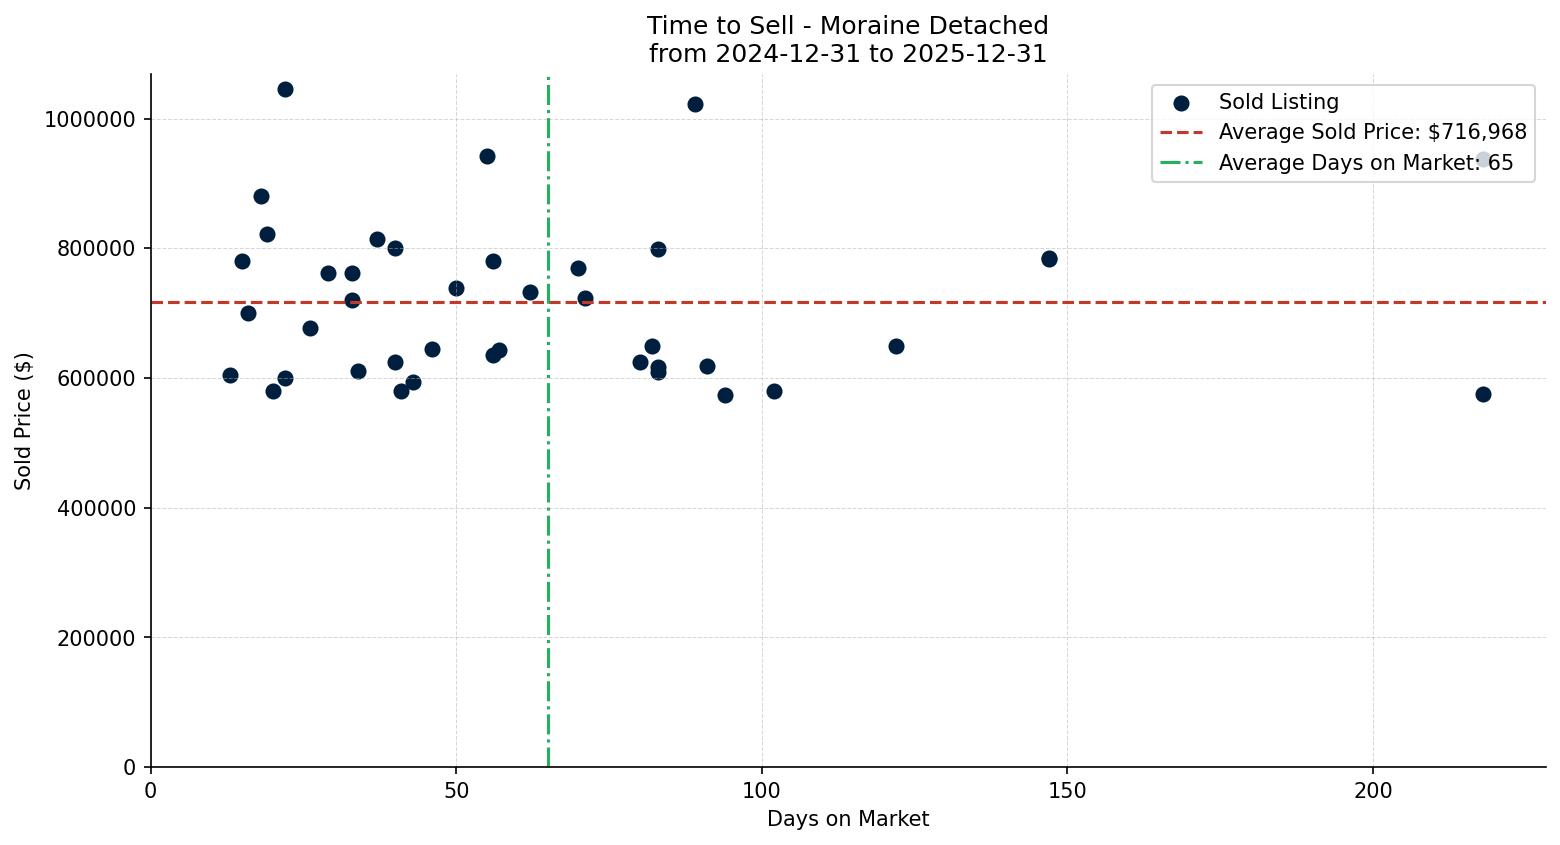Select the highest-priced data point above 1,000,000
The image size is (1560, 845).
286,89
